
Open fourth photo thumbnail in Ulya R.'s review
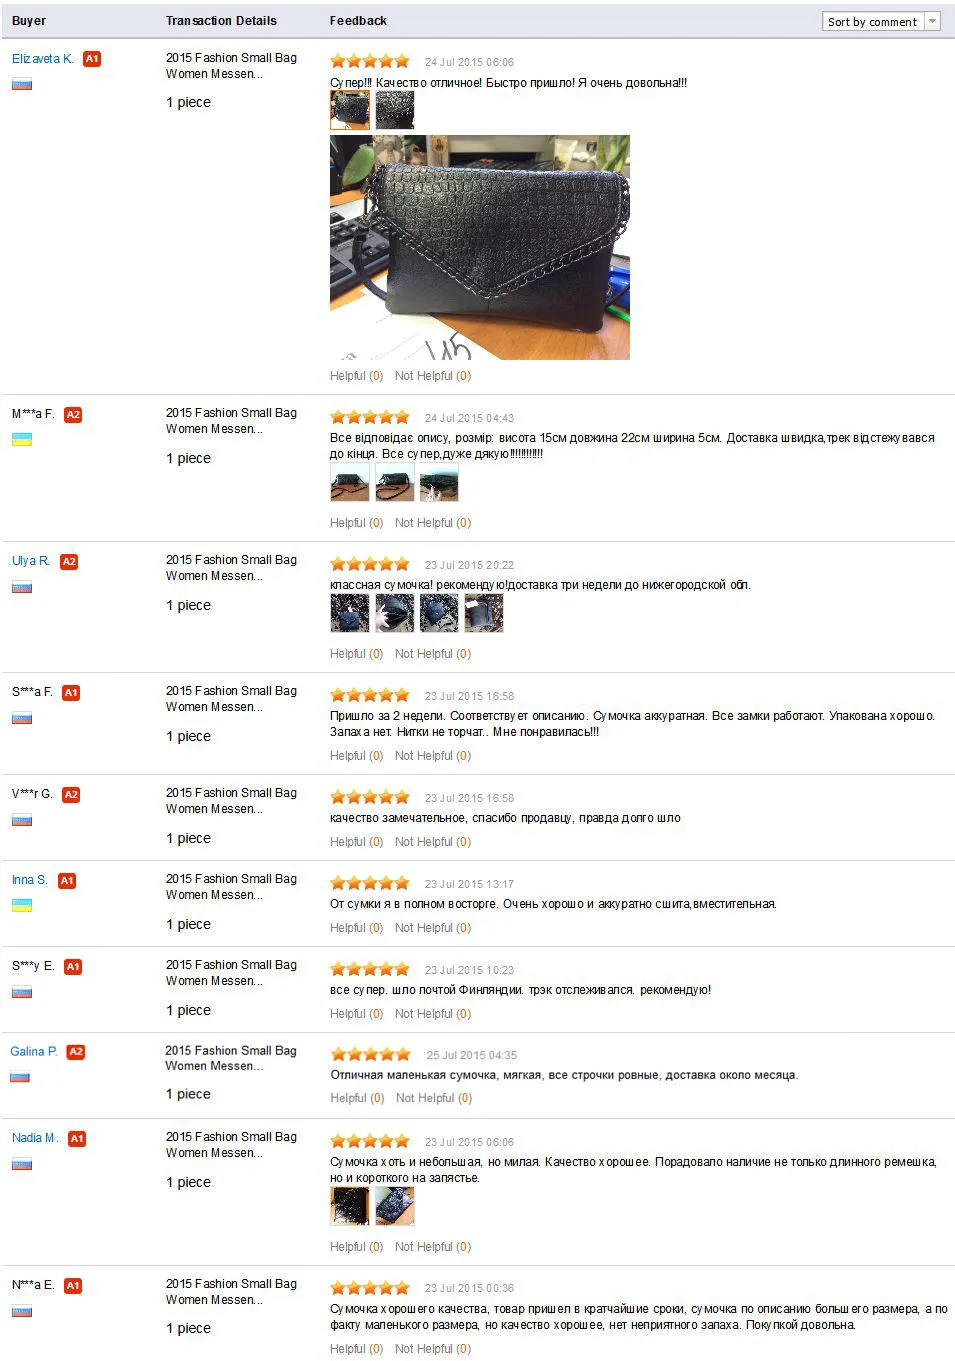(484, 613)
